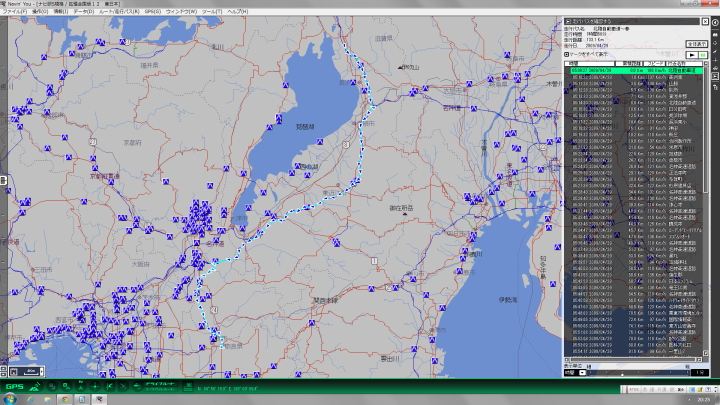
Task: Sort by the speed column header
Action: [654, 63]
